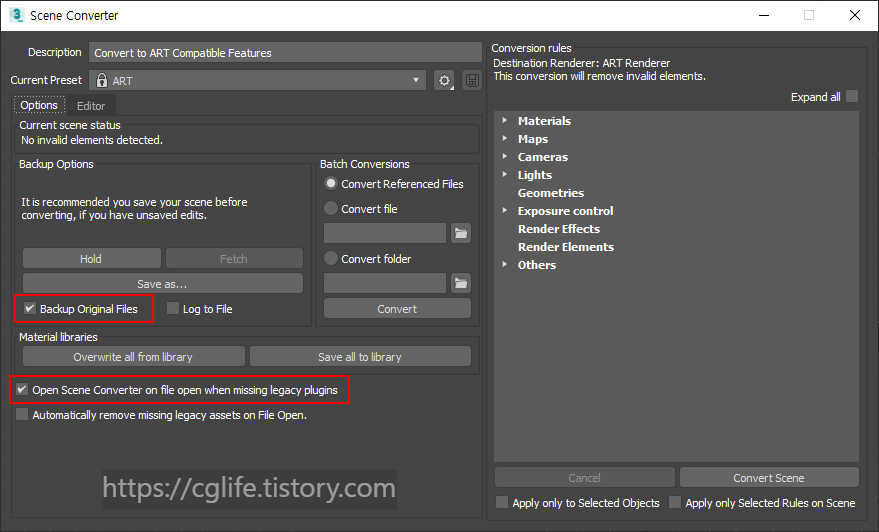
Task: Enable Log to File checkbox
Action: tap(173, 308)
